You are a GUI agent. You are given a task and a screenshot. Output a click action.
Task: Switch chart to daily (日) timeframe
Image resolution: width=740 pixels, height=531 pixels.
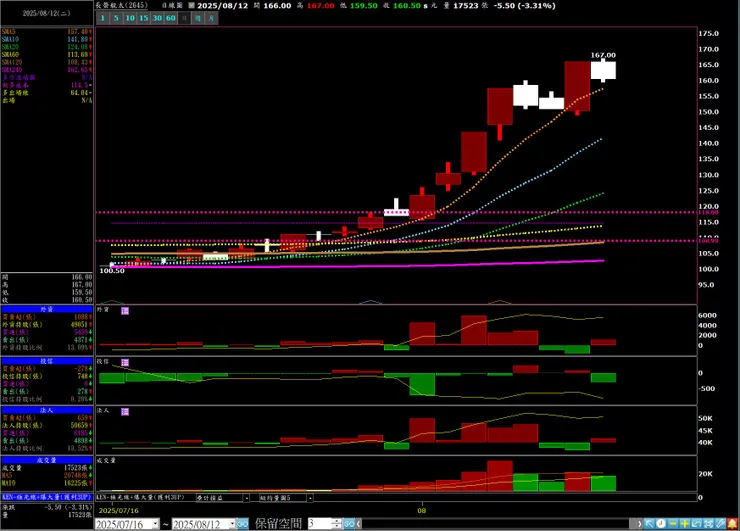click(185, 18)
